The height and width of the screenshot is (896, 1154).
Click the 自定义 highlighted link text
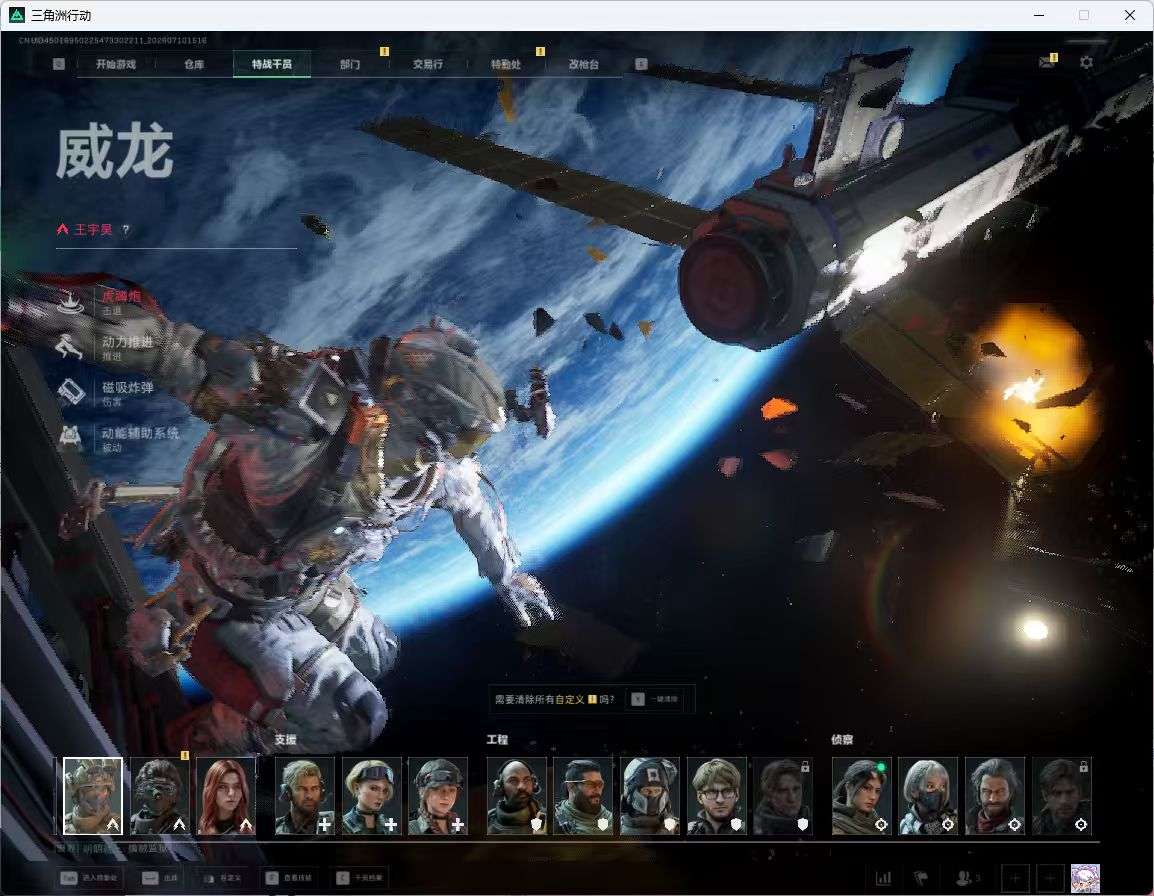[x=570, y=699]
